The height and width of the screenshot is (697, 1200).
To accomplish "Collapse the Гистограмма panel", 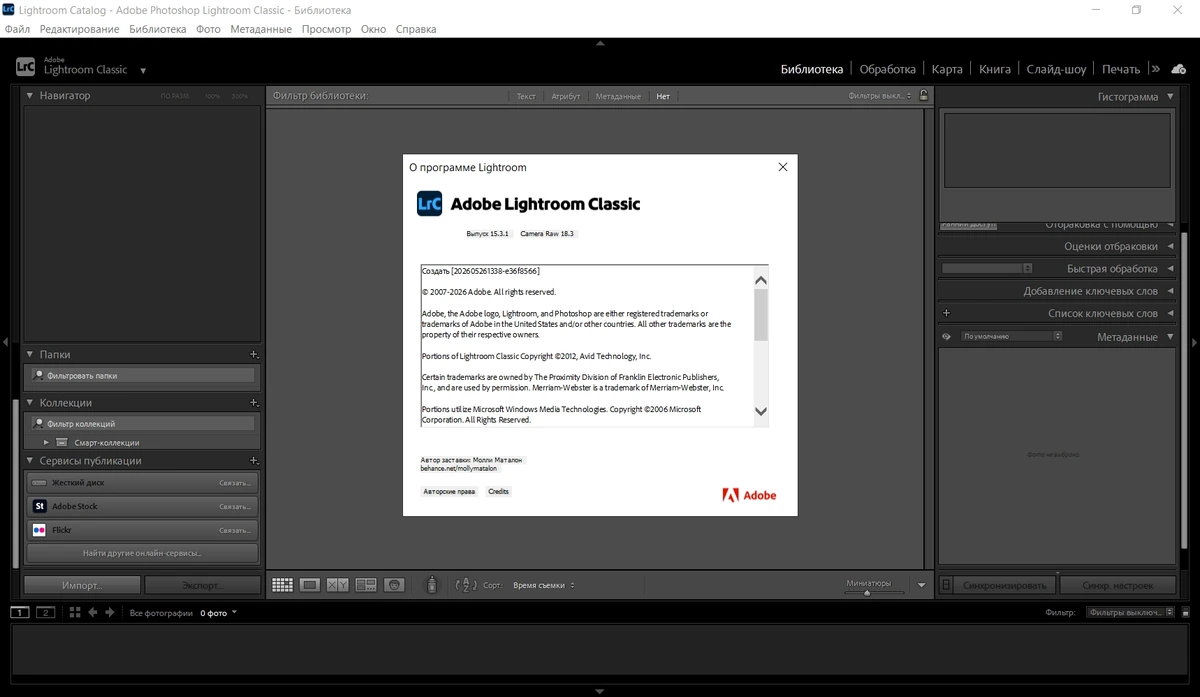I will click(1170, 97).
